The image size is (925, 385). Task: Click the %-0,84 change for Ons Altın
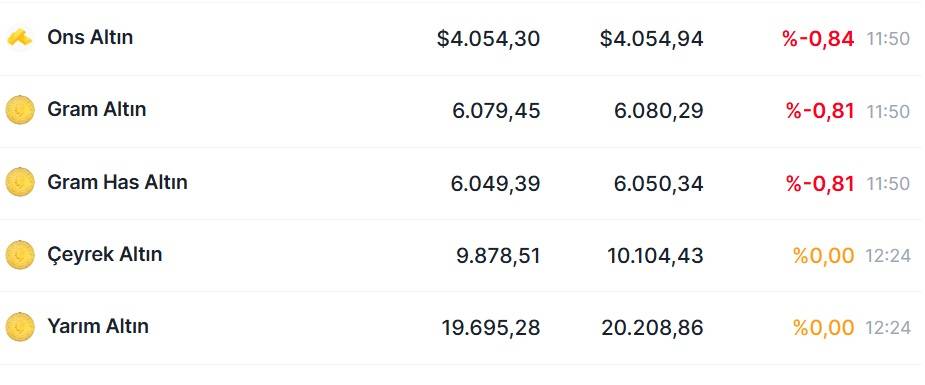point(818,39)
